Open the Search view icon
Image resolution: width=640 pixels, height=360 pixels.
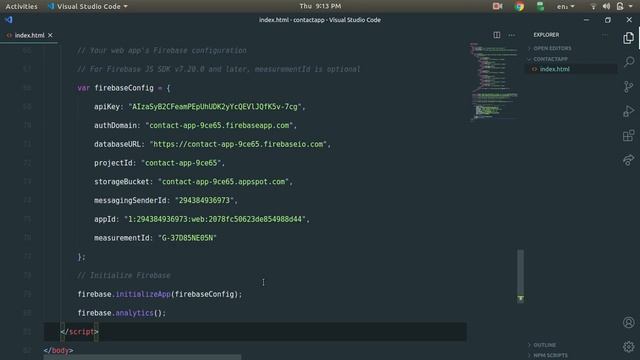(x=629, y=62)
